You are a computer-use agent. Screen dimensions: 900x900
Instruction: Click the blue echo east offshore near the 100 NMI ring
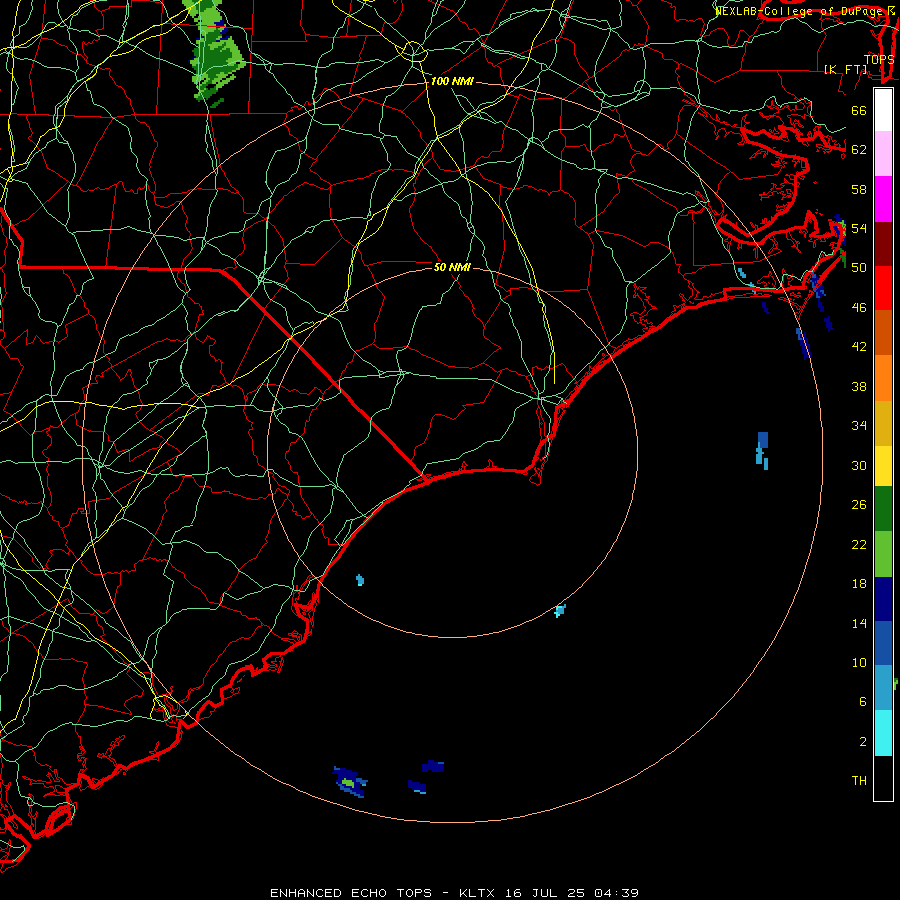(762, 451)
